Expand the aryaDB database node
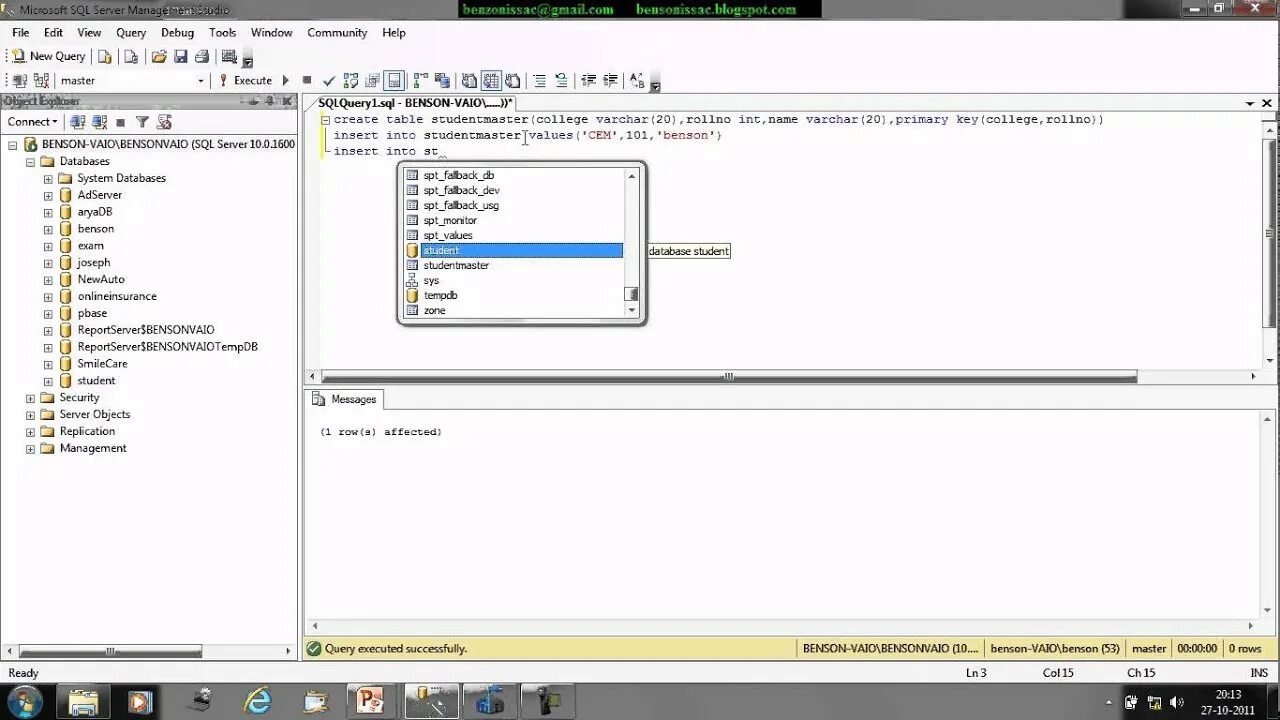Screen dimensions: 1280x720 tap(48, 213)
